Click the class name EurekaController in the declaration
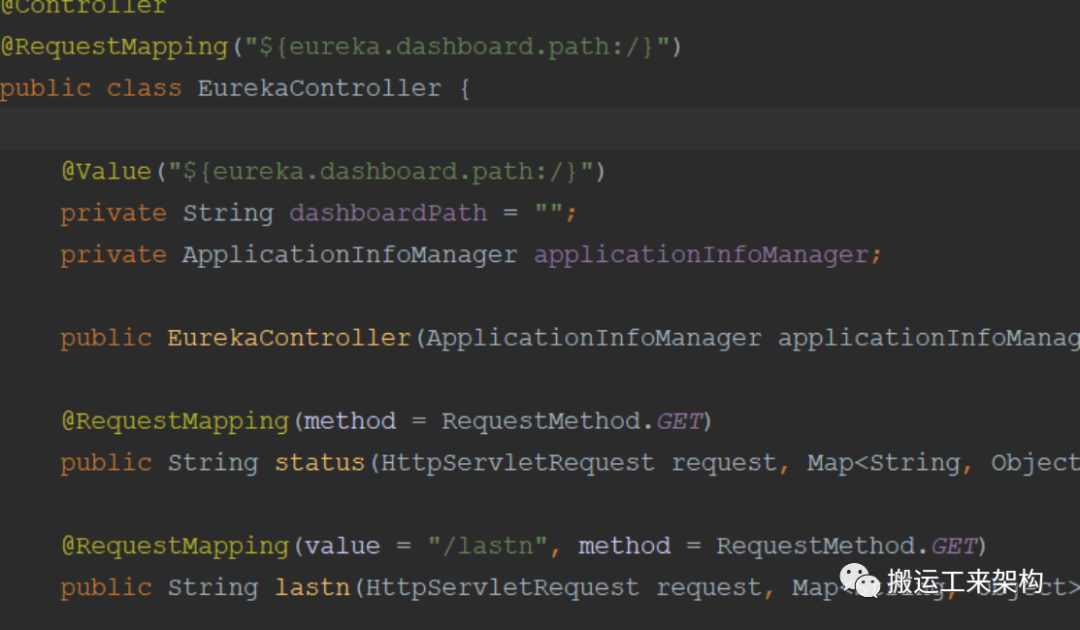This screenshot has width=1080, height=630. [320, 88]
